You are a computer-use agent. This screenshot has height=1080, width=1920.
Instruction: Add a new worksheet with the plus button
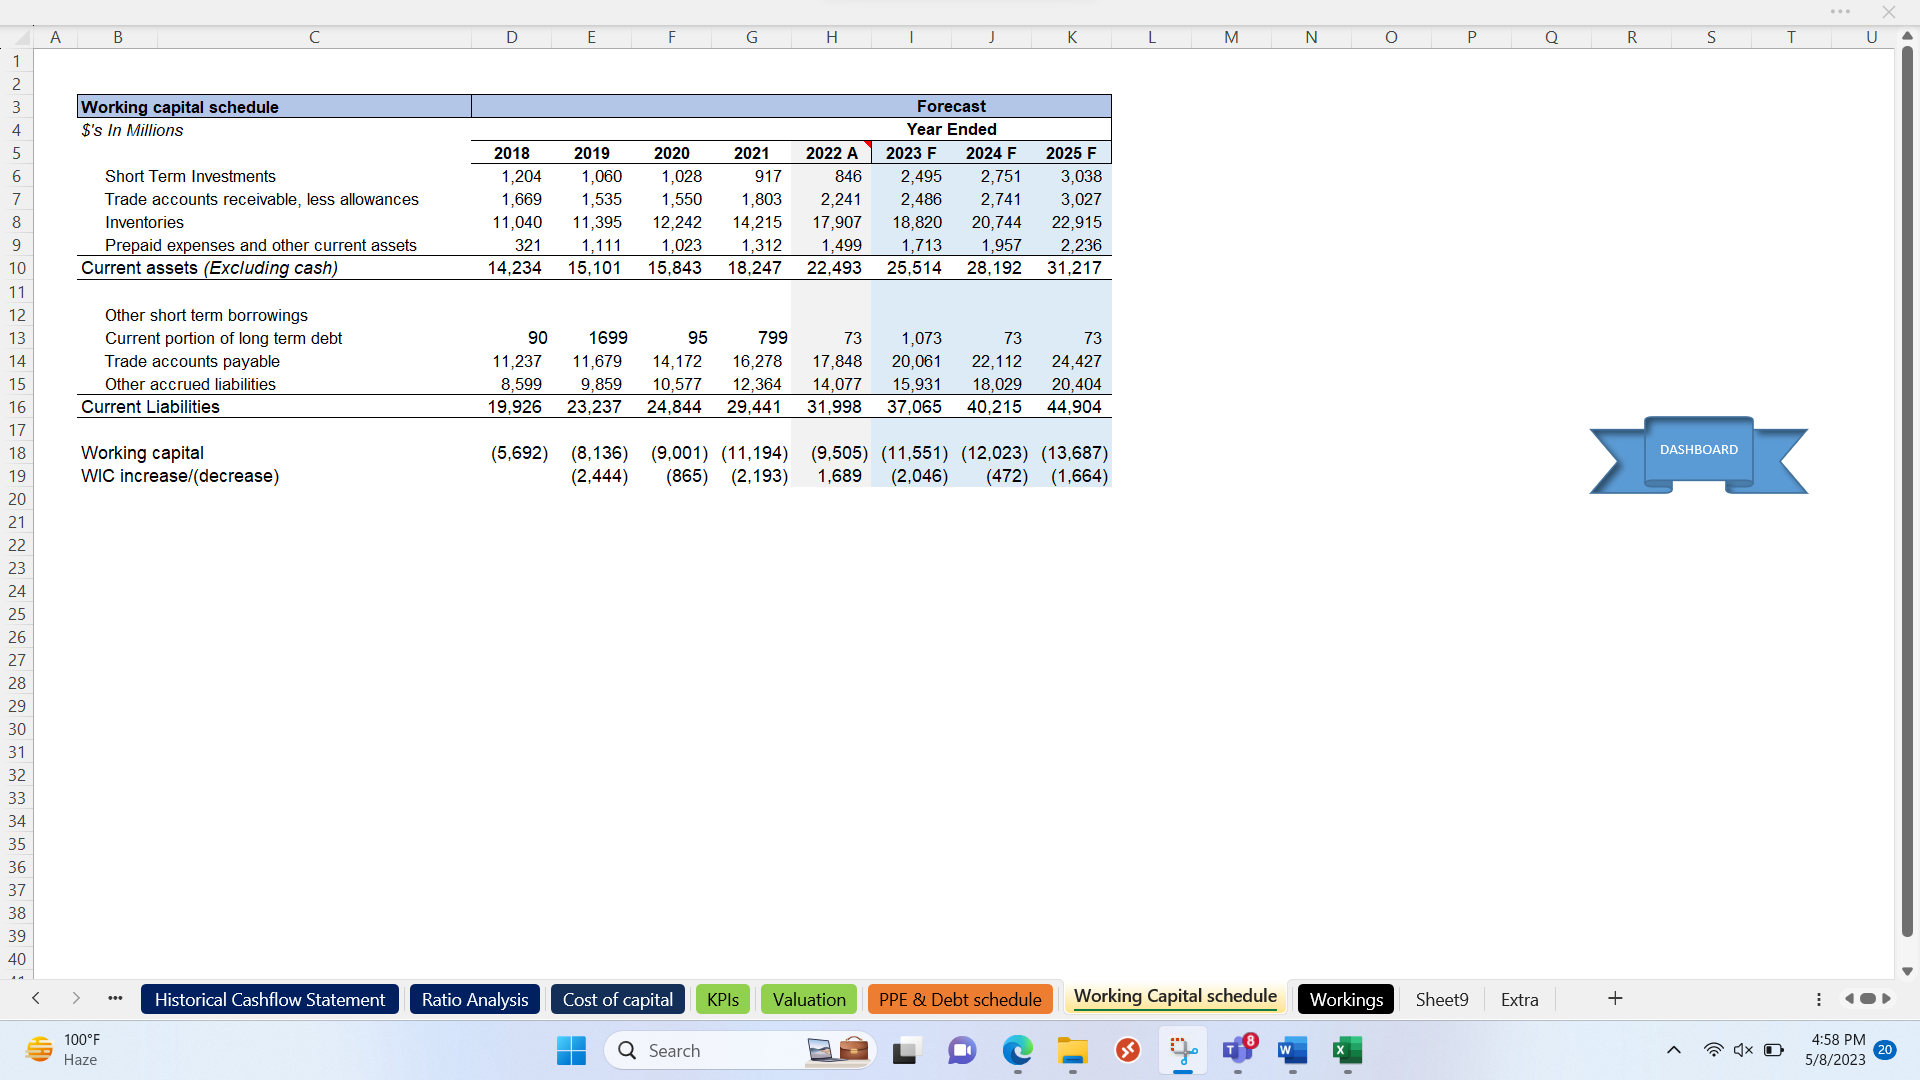tap(1614, 998)
